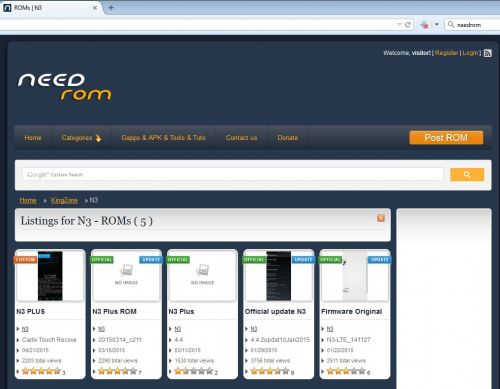
Task: Close the ROMs | N3 tab
Action: tap(95, 8)
